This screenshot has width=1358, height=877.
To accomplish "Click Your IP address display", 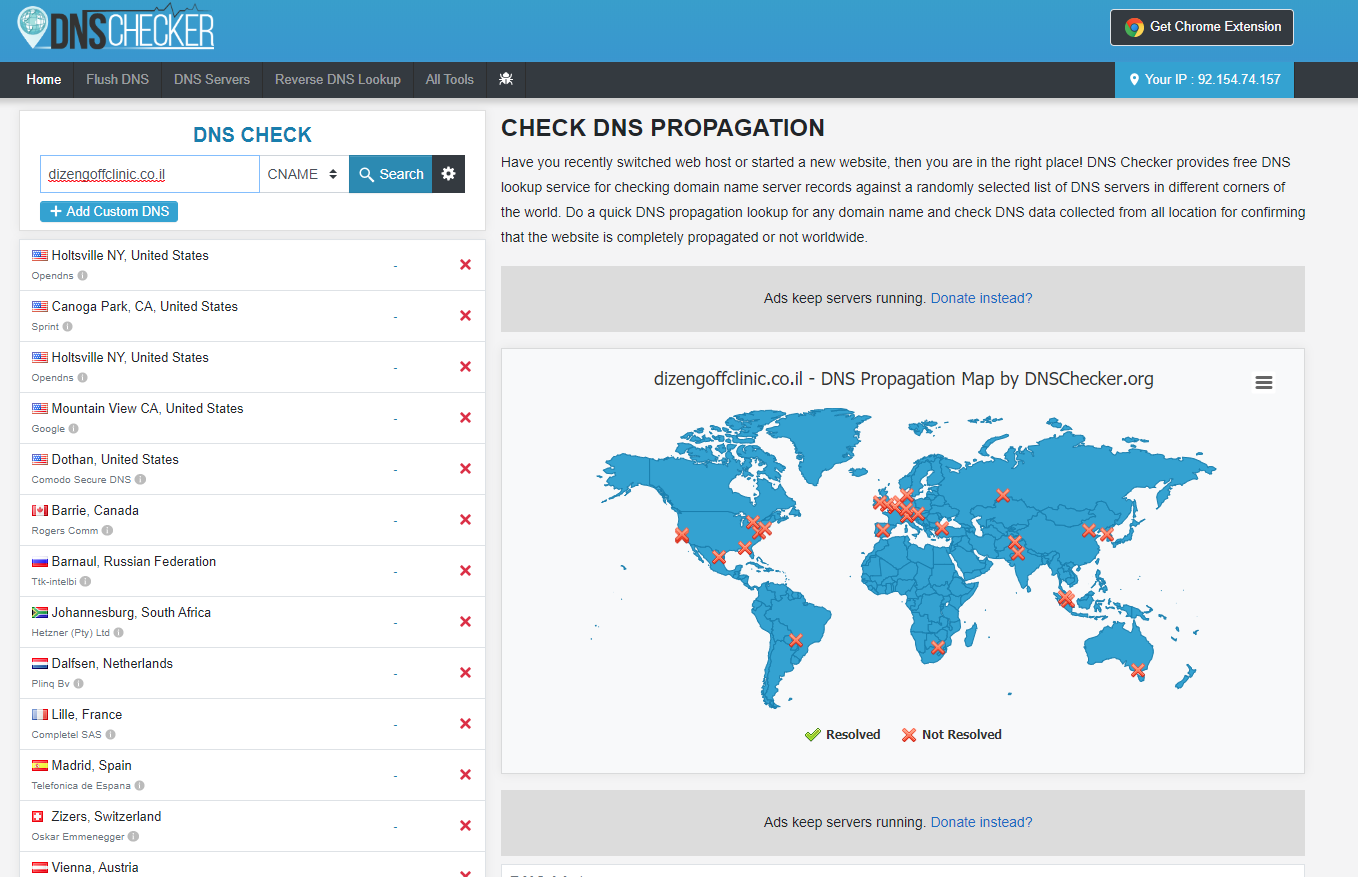I will click(1204, 79).
